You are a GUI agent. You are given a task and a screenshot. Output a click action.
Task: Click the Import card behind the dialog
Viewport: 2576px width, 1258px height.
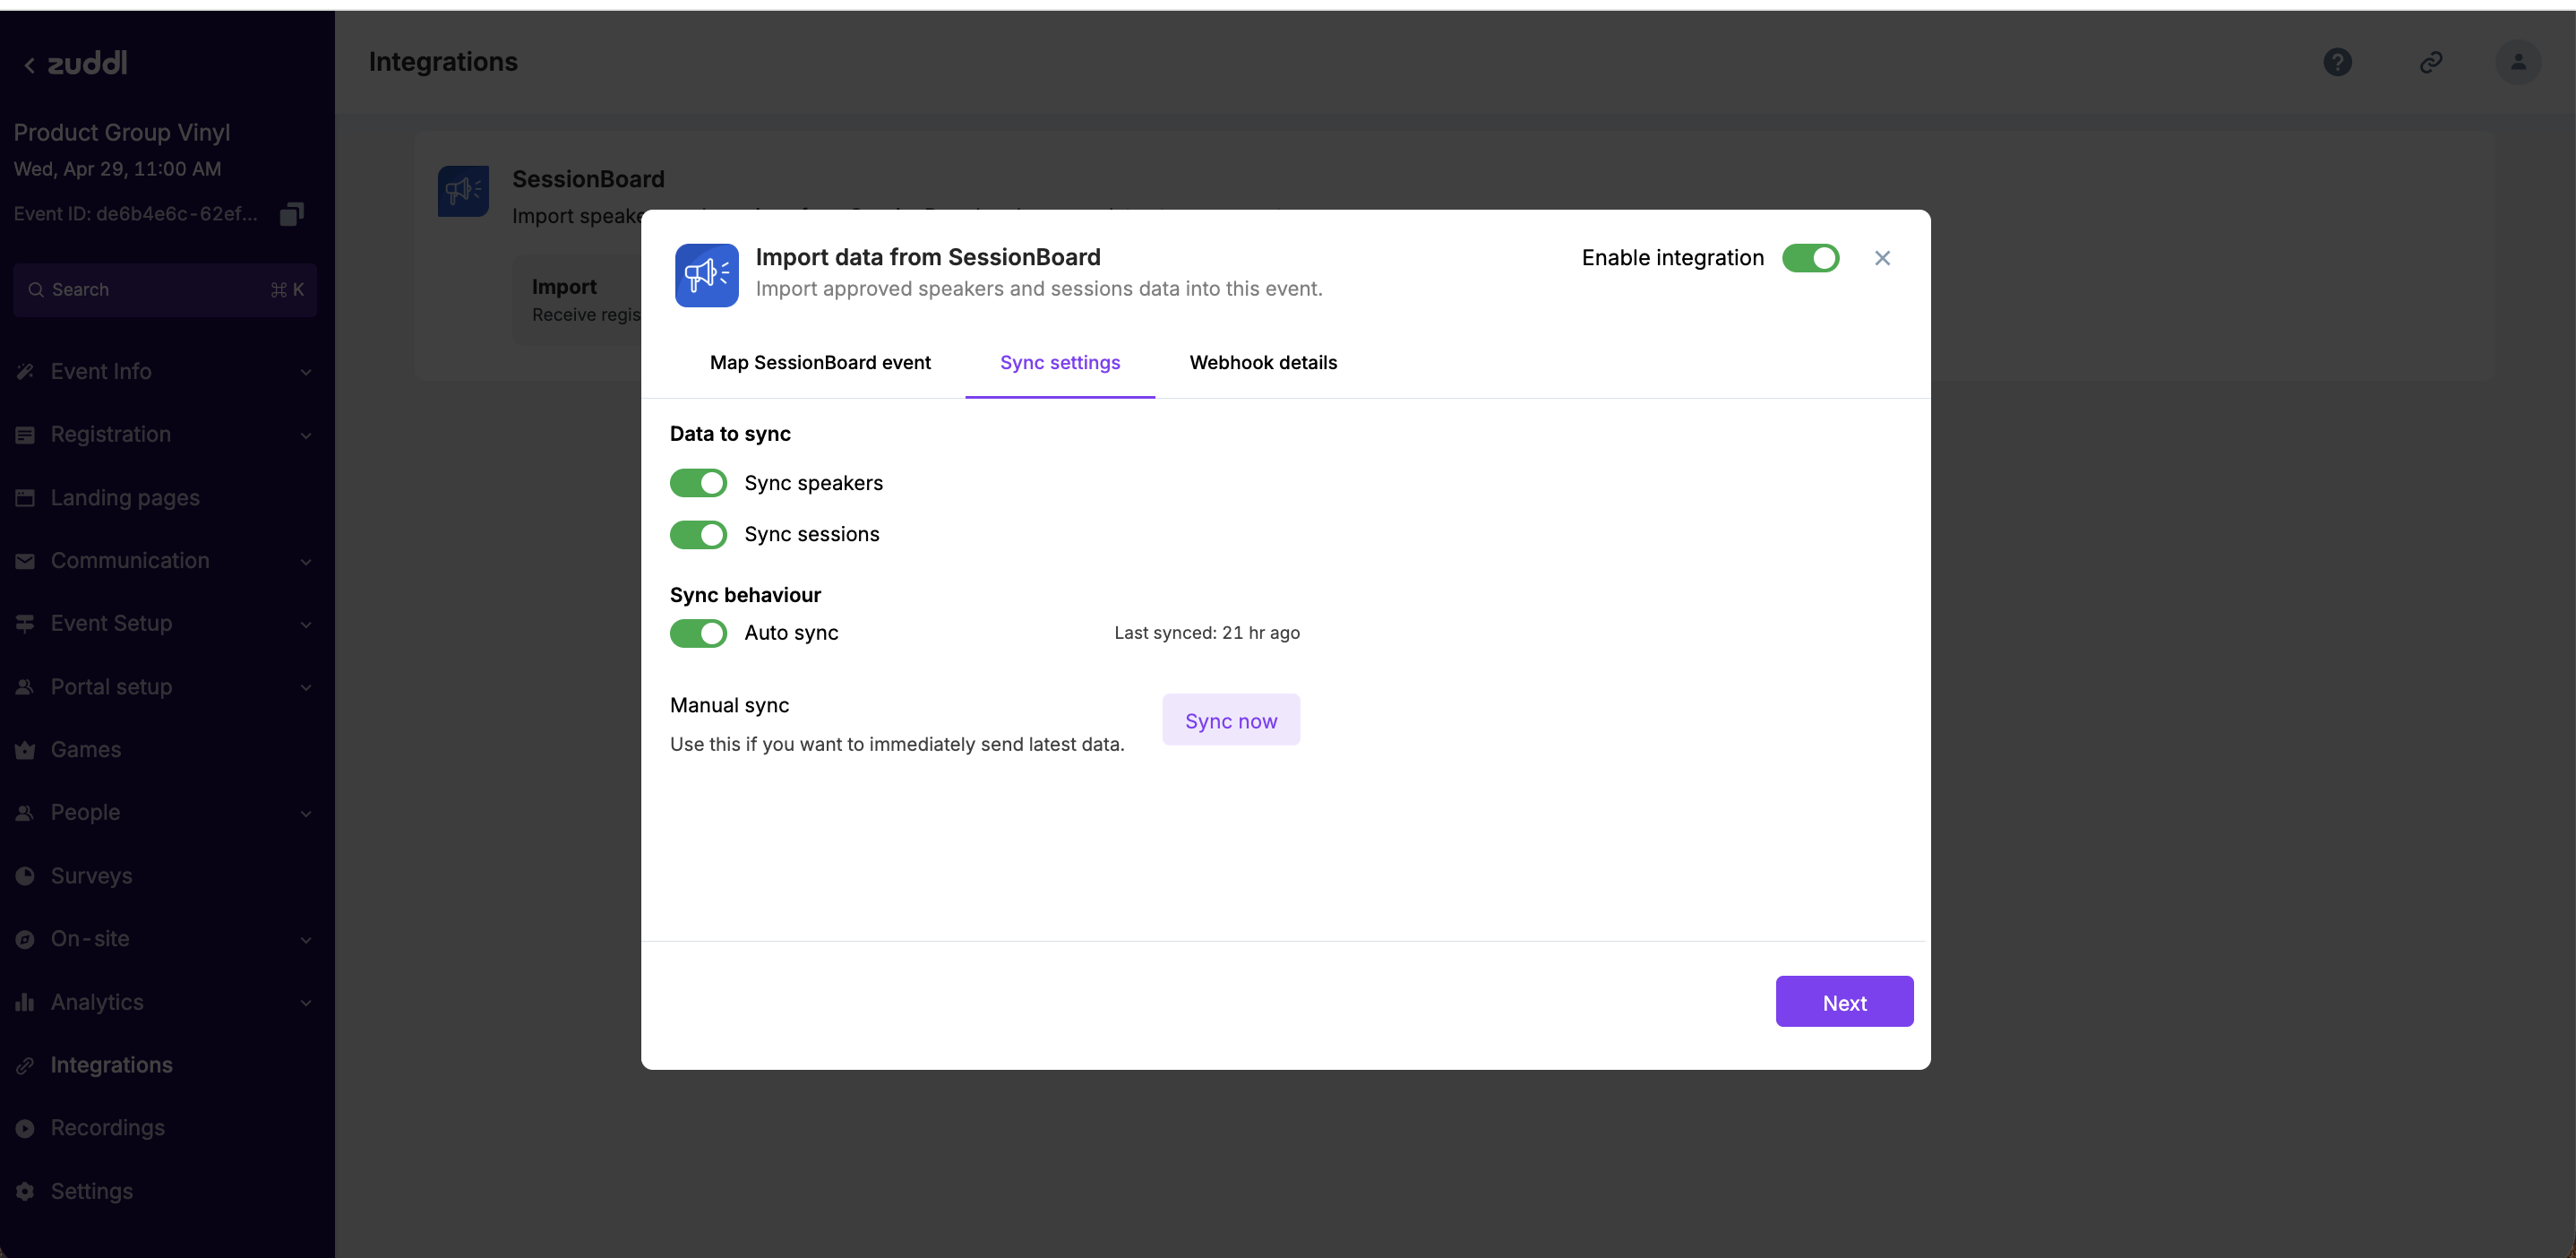click(x=578, y=300)
